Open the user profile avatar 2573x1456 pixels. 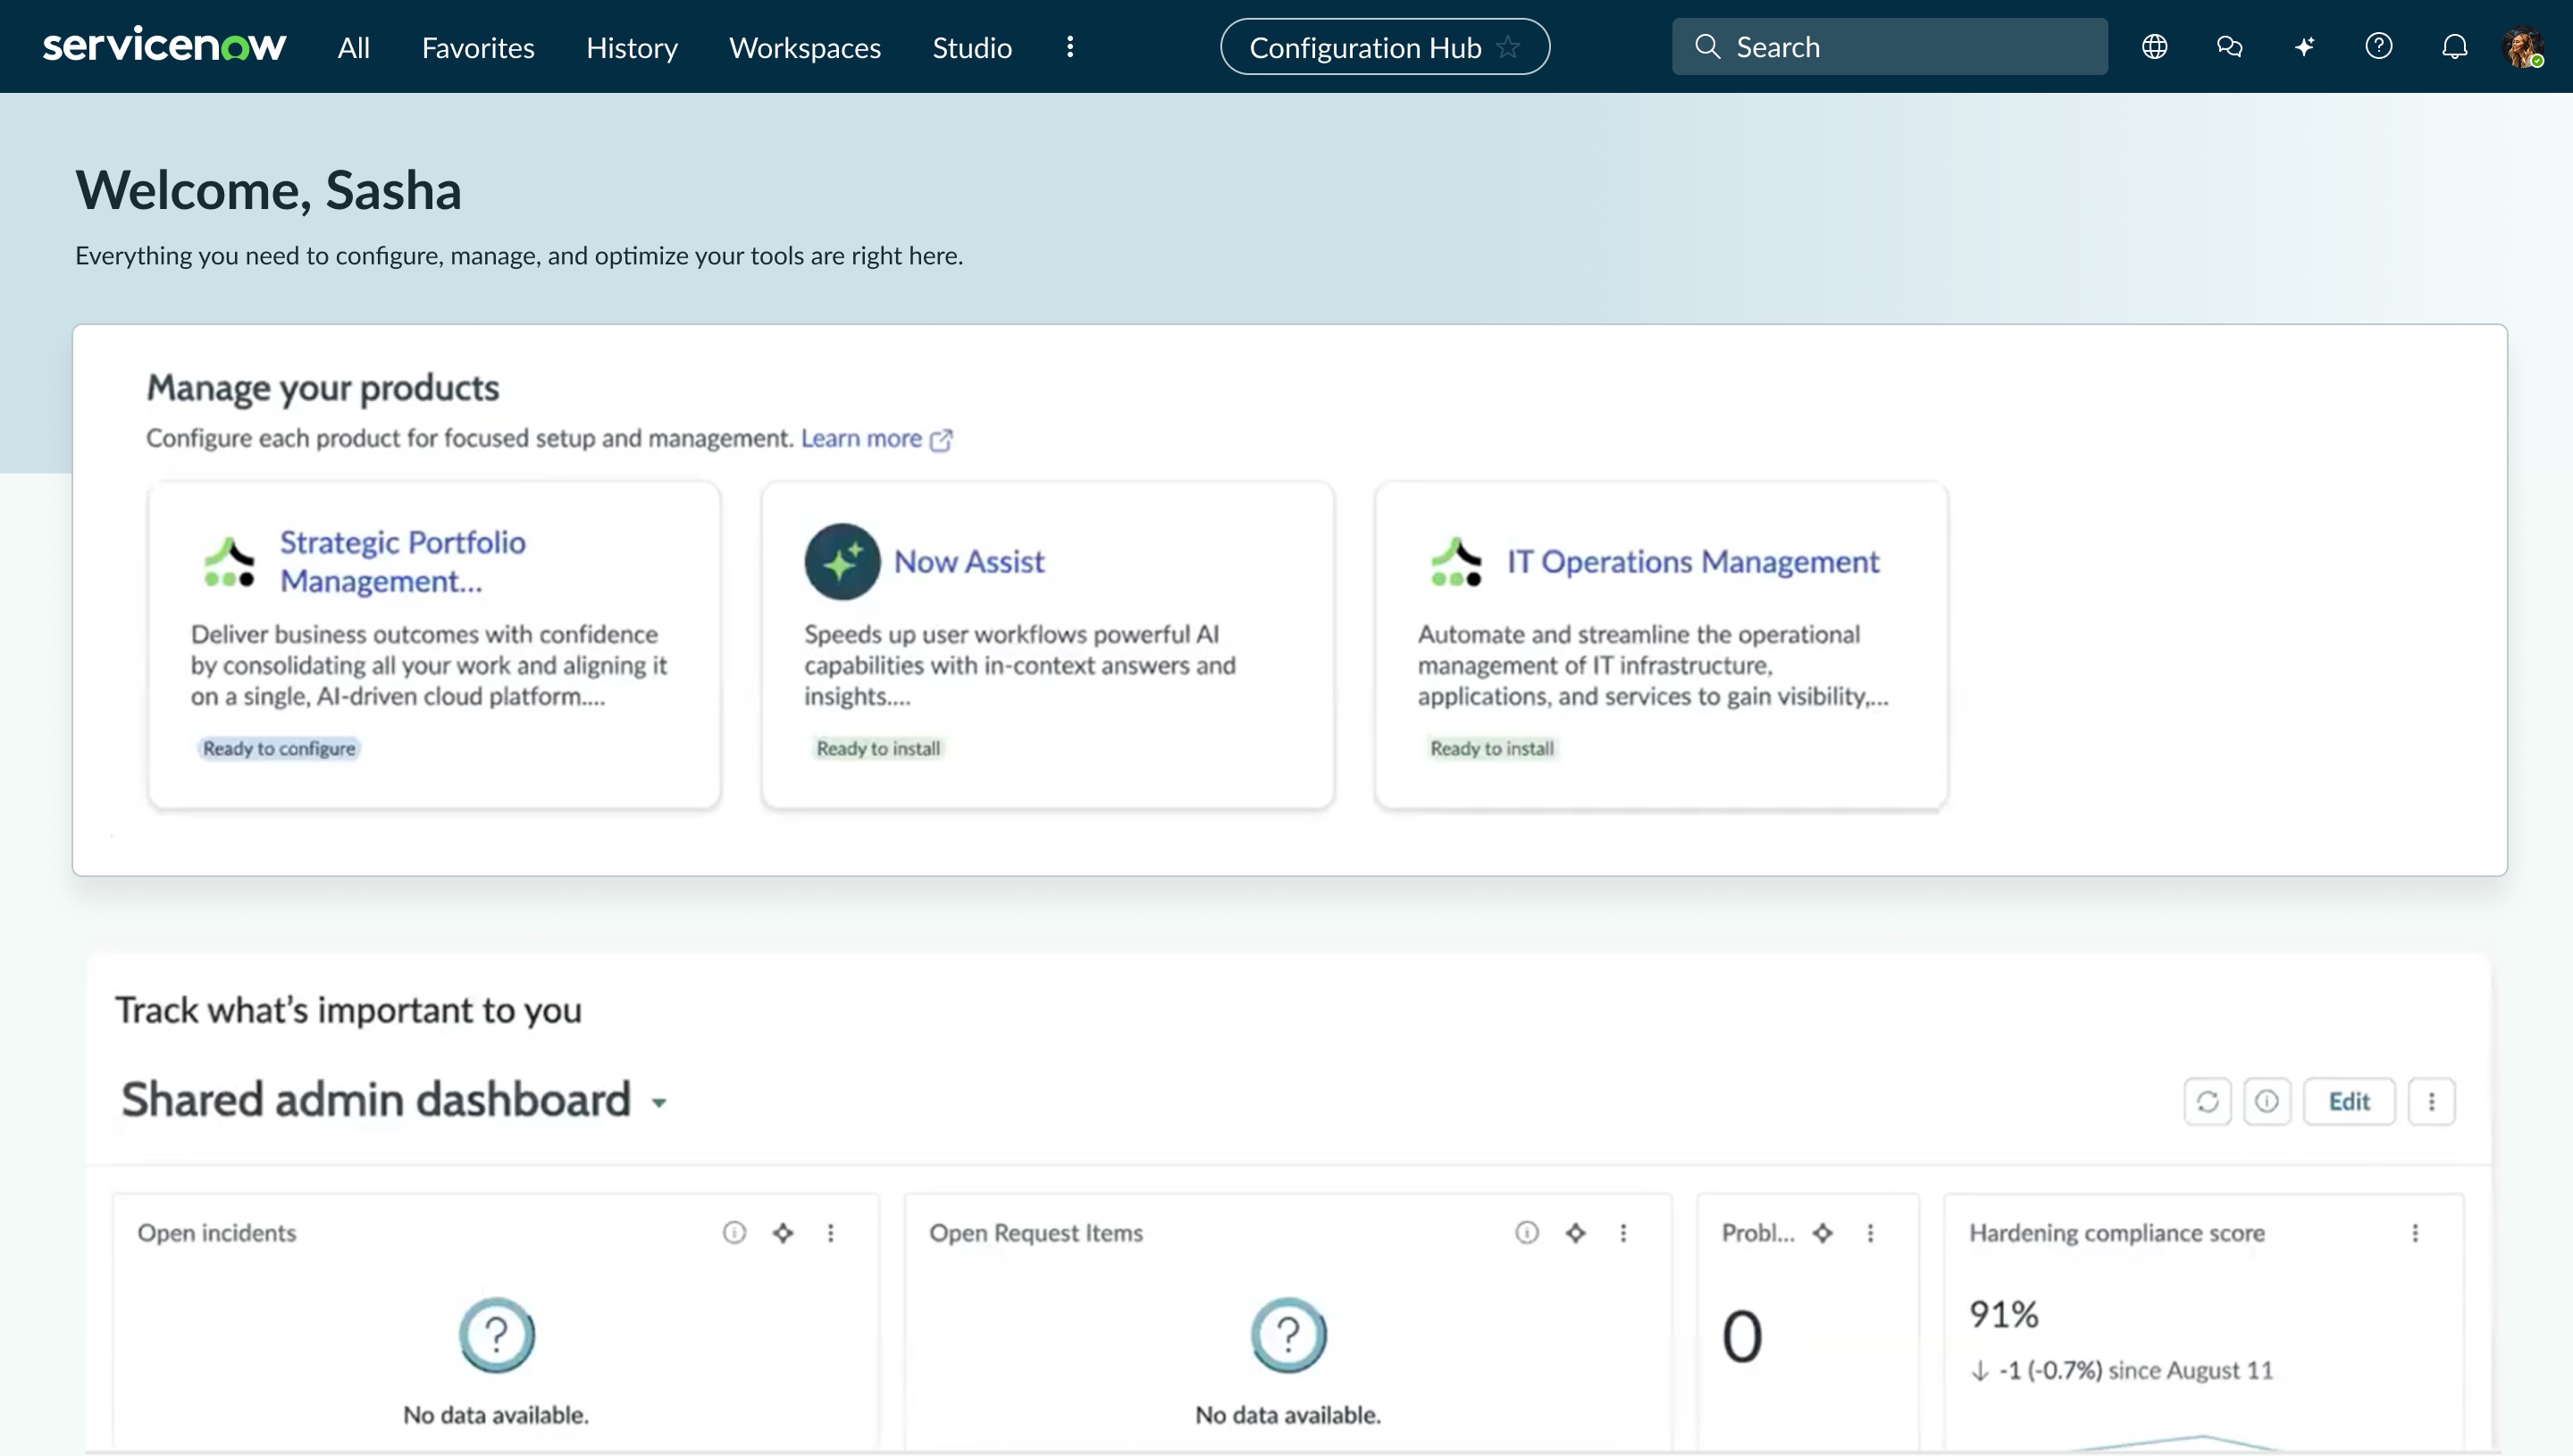point(2522,47)
